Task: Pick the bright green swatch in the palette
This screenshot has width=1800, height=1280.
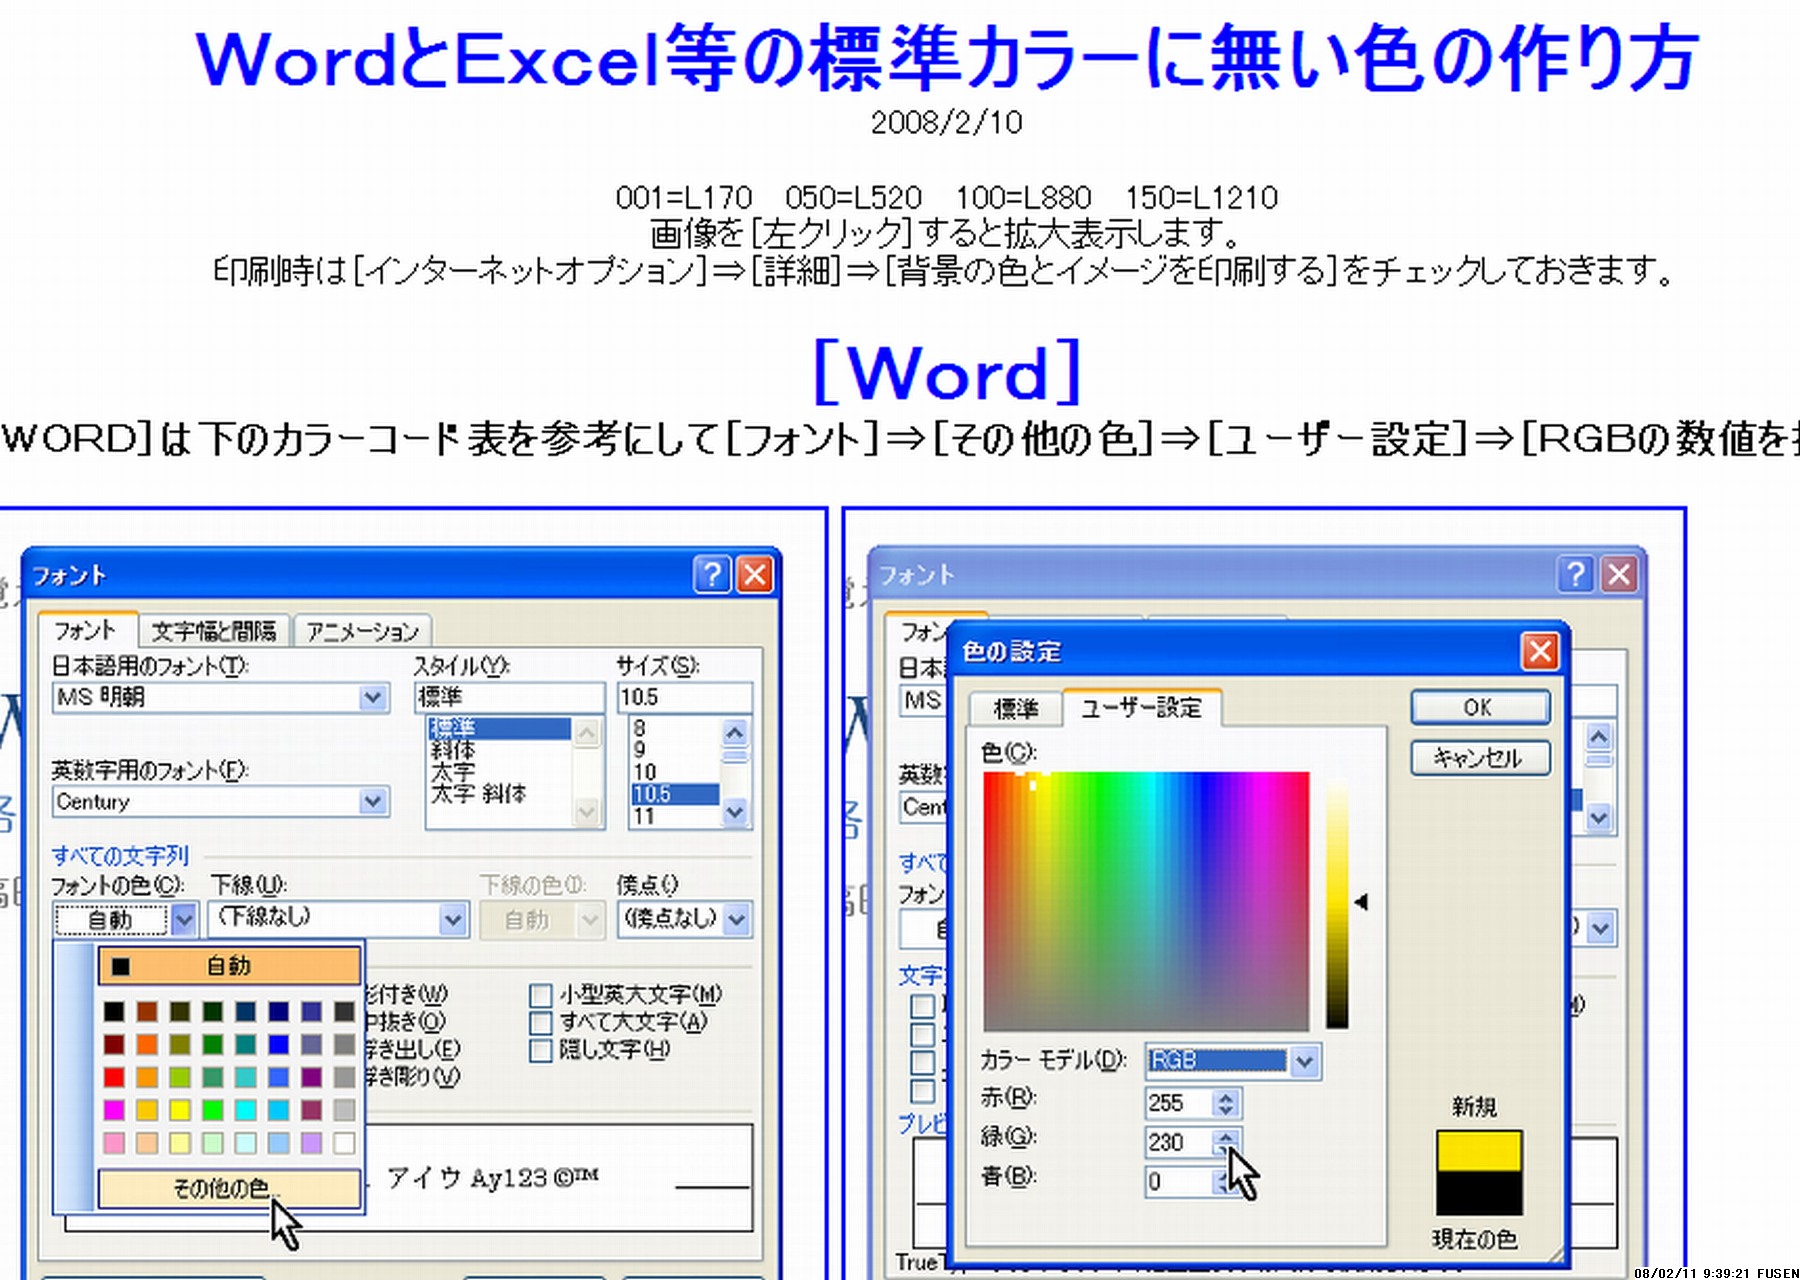Action: [213, 1110]
